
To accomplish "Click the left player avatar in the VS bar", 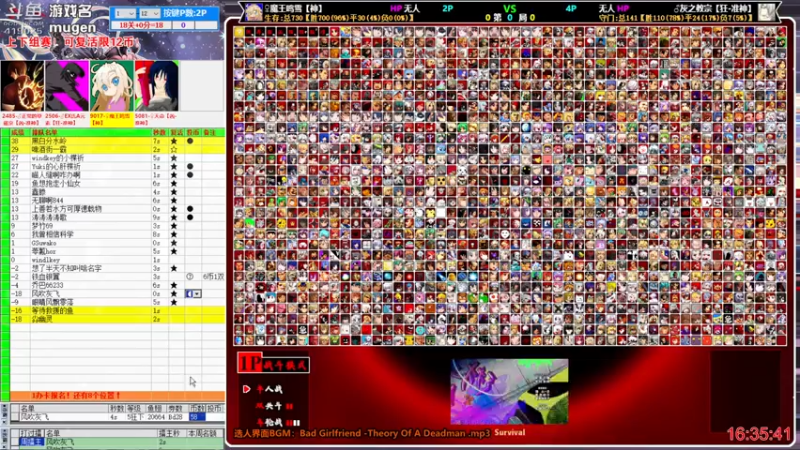I will 254,12.
